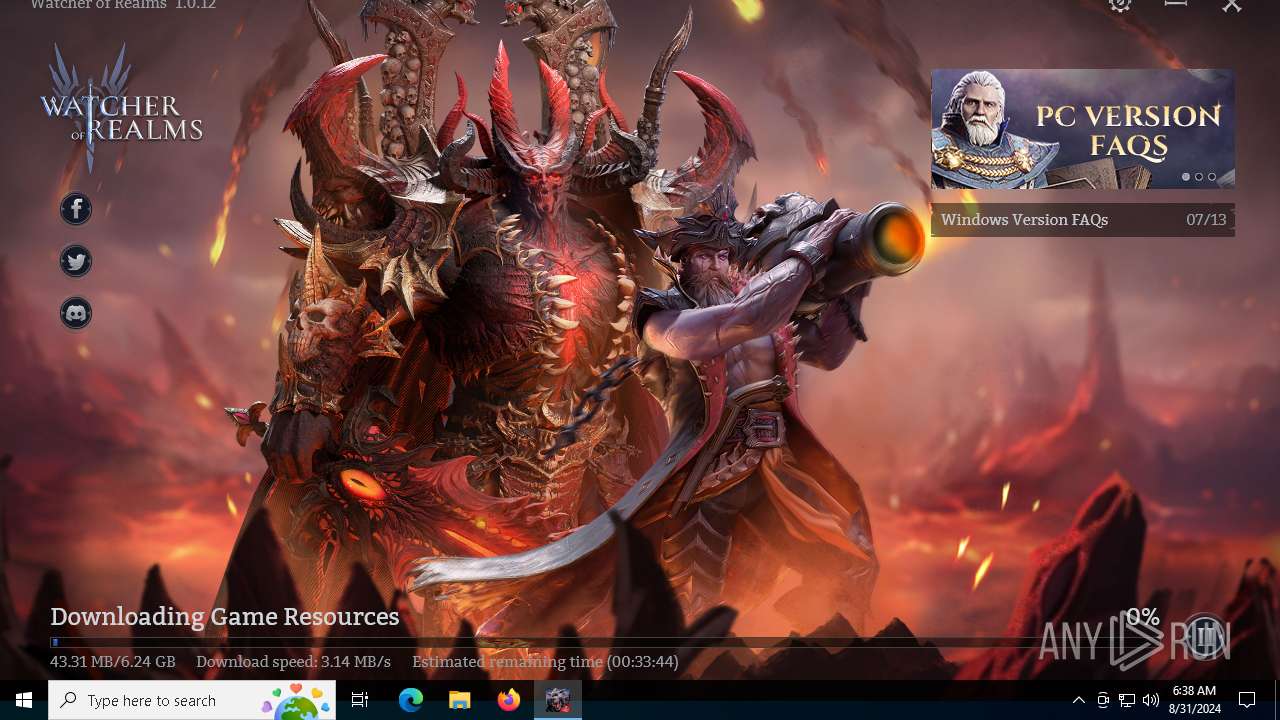Open the network tray icon
Viewport: 1280px width, 720px height.
[x=1127, y=700]
